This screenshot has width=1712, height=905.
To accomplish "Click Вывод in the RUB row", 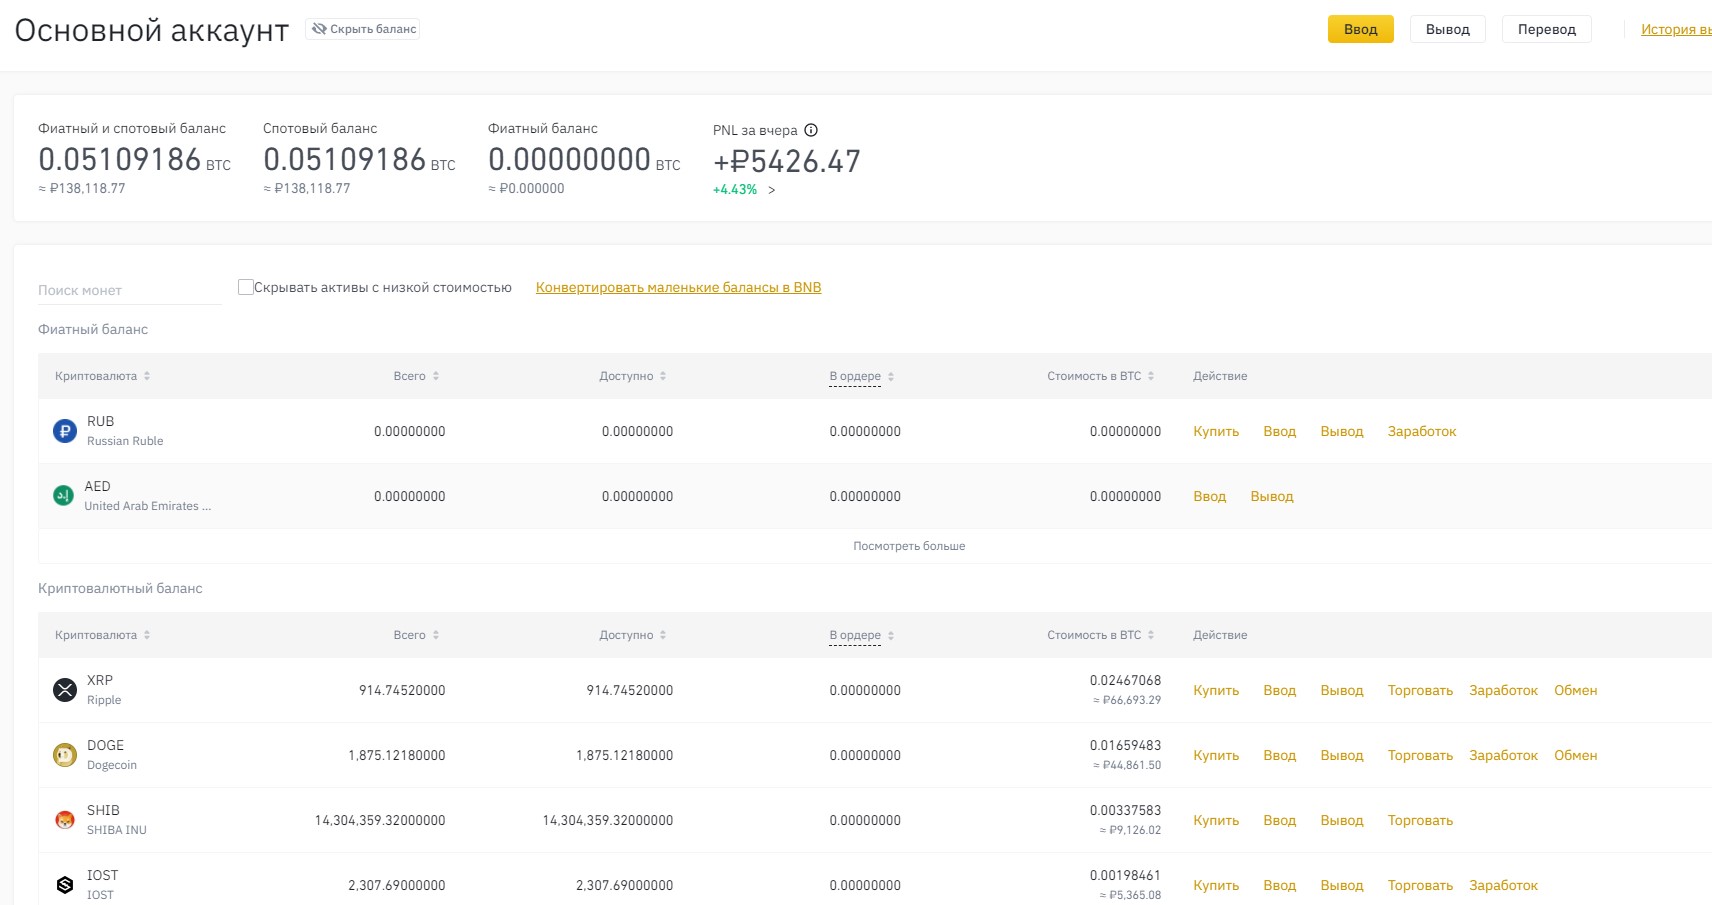I will [1342, 431].
